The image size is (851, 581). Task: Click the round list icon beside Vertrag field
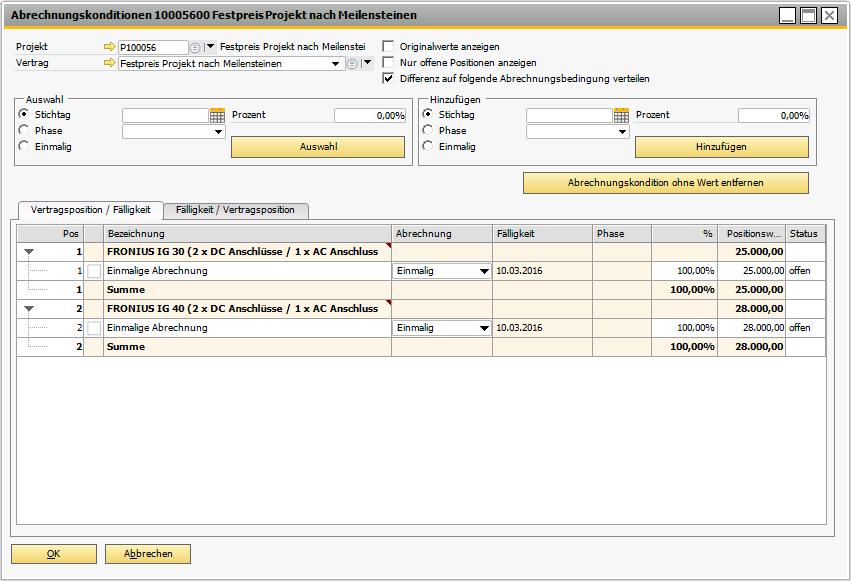click(352, 63)
